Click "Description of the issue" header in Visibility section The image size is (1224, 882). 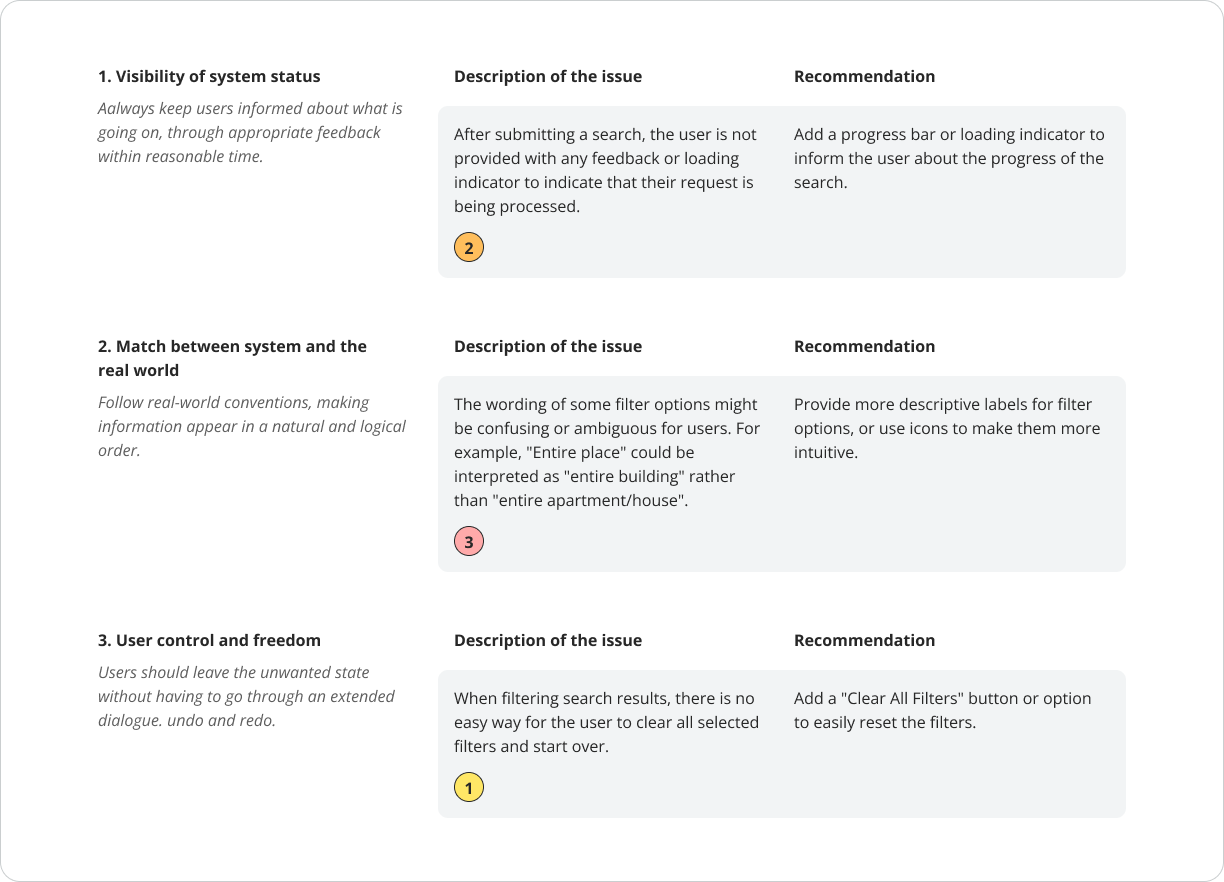click(548, 76)
